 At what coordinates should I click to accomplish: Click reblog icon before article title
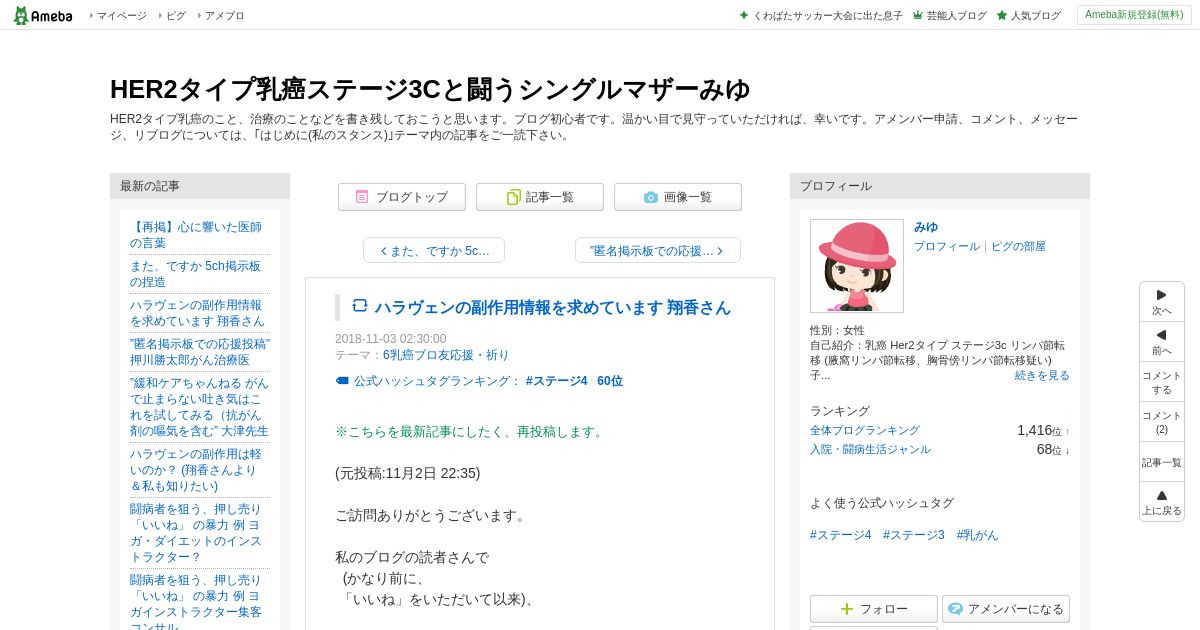[360, 306]
